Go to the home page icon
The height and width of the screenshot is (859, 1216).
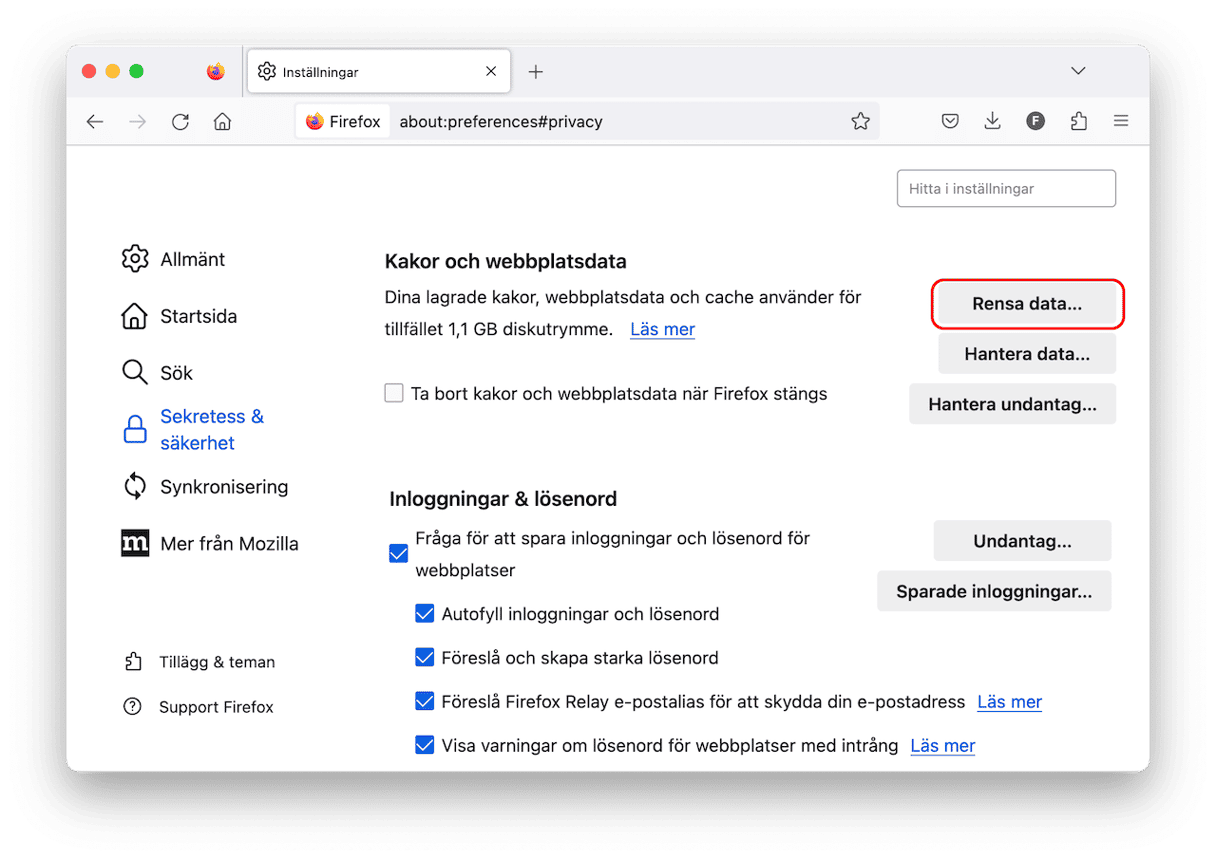point(222,122)
